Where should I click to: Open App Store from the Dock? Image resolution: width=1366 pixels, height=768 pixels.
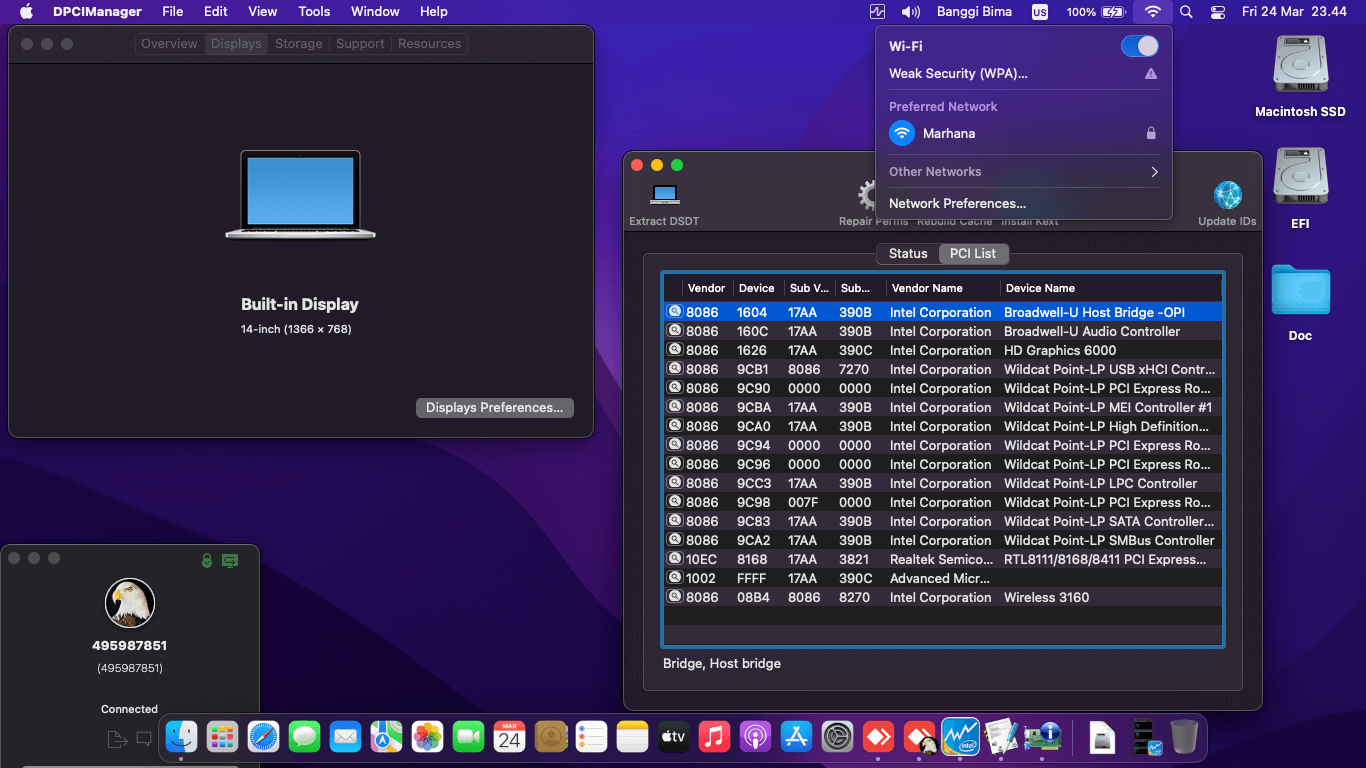pos(796,737)
